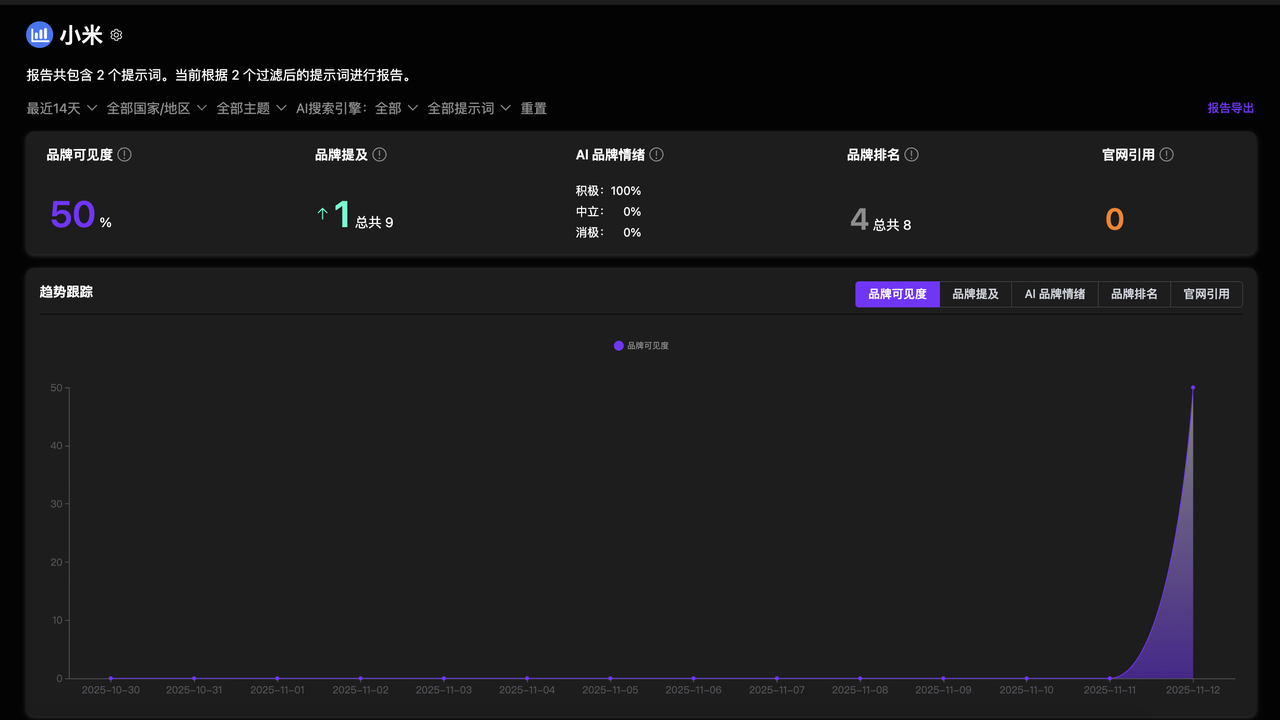Select the 官网引用 trend tab
1280x720 pixels.
click(x=1205, y=293)
